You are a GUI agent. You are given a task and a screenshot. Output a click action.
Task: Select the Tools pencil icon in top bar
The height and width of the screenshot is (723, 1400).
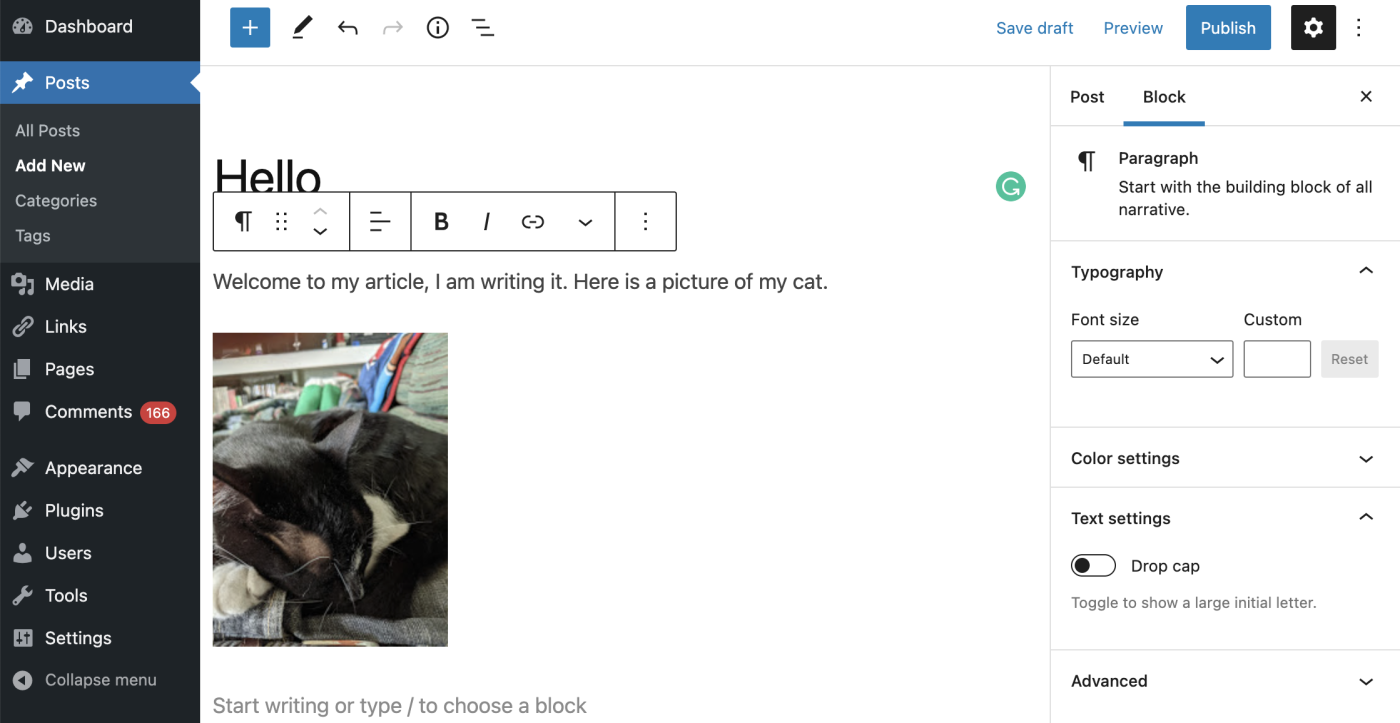(302, 28)
